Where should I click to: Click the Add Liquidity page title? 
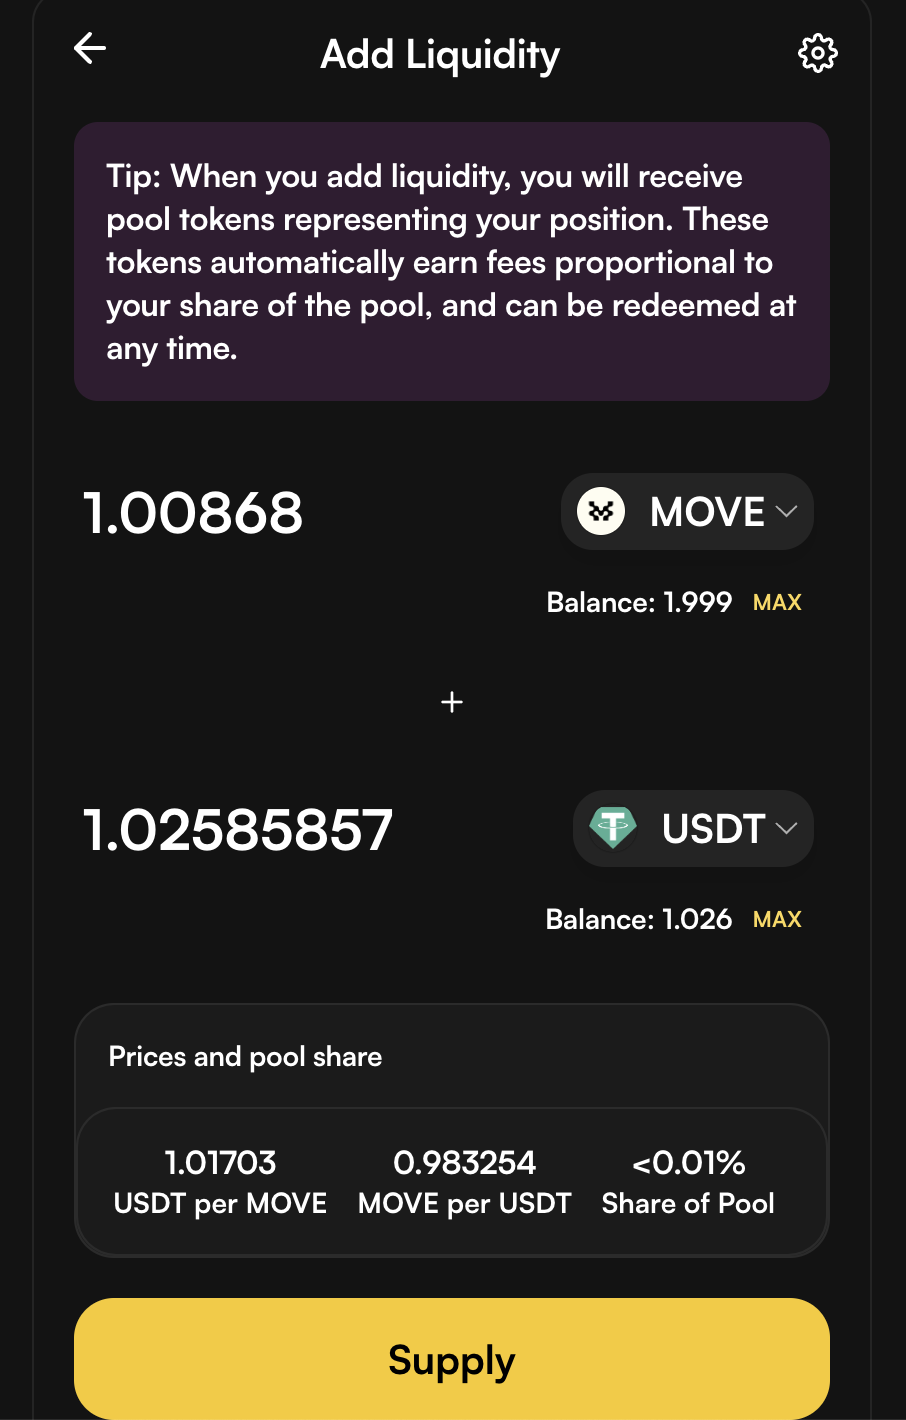(440, 55)
